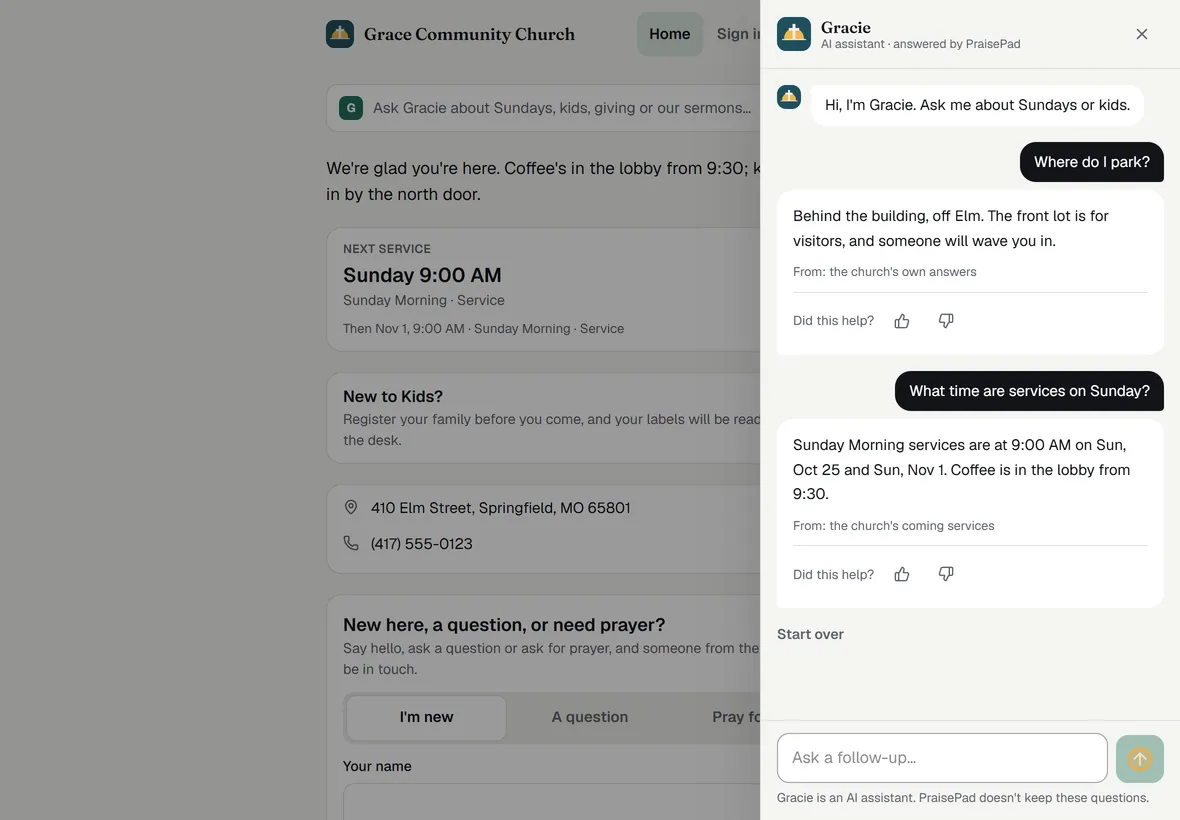Click the "Gracie" name in panel header
Image resolution: width=1180 pixels, height=820 pixels.
coord(846,28)
